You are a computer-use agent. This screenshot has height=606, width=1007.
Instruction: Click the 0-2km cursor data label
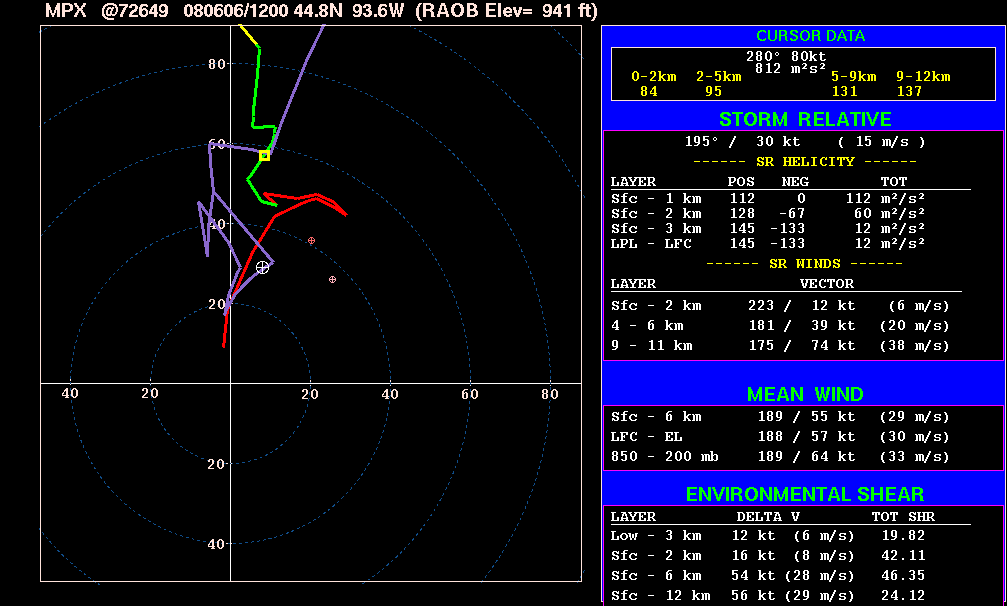(655, 77)
